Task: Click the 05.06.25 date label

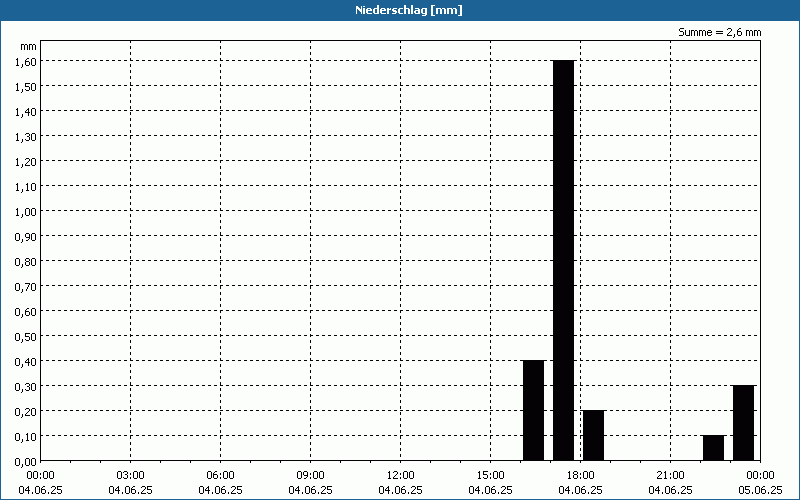Action: pos(760,490)
